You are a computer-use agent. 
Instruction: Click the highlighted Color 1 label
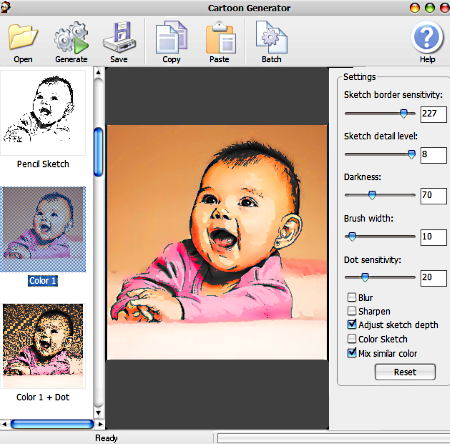(x=43, y=281)
